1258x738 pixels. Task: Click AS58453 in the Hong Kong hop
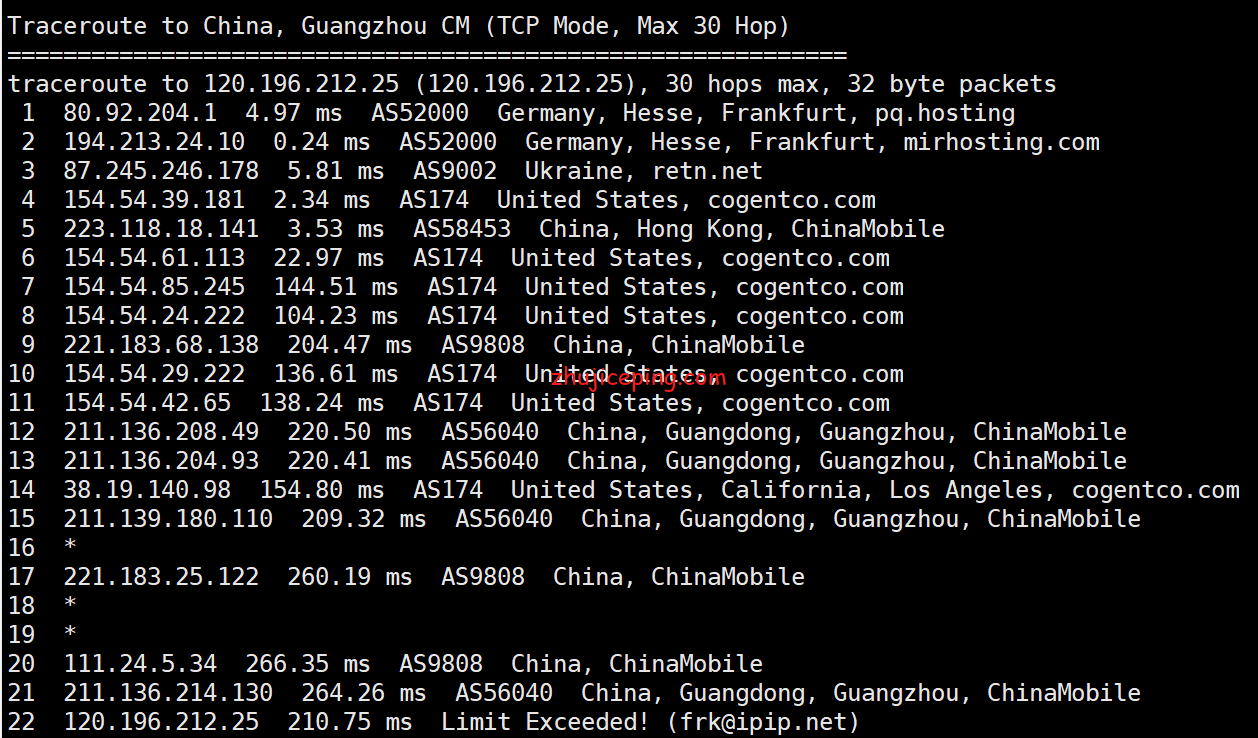pyautogui.click(x=462, y=229)
